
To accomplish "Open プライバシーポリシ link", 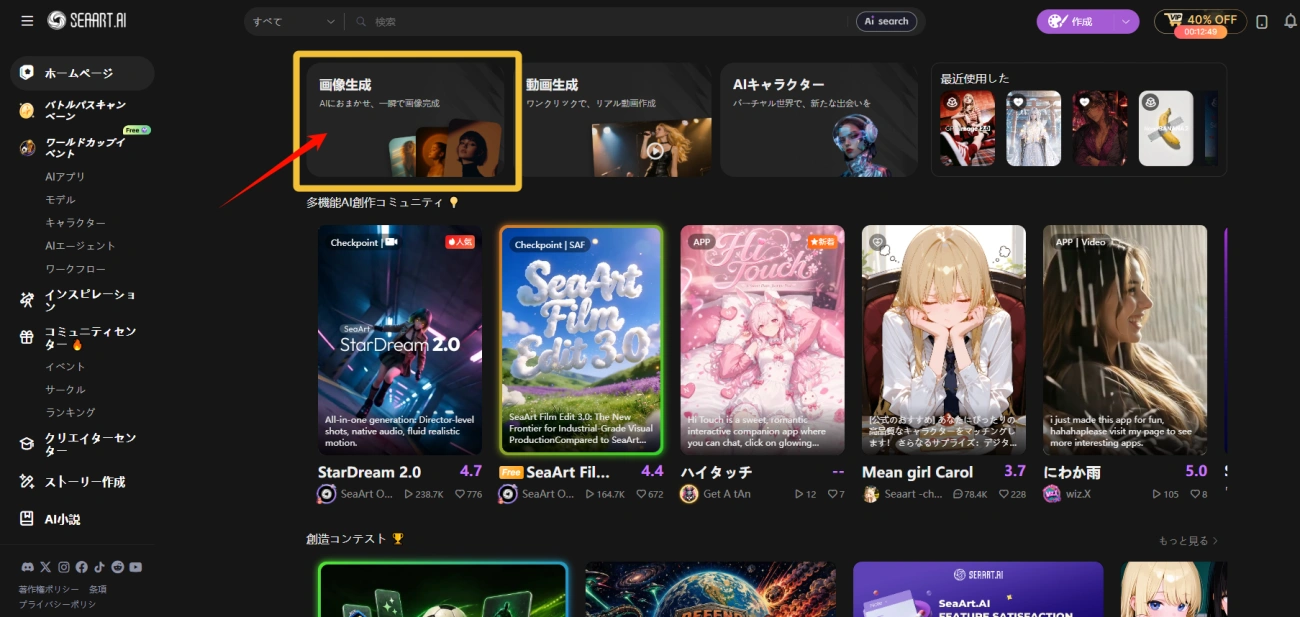I will point(57,604).
